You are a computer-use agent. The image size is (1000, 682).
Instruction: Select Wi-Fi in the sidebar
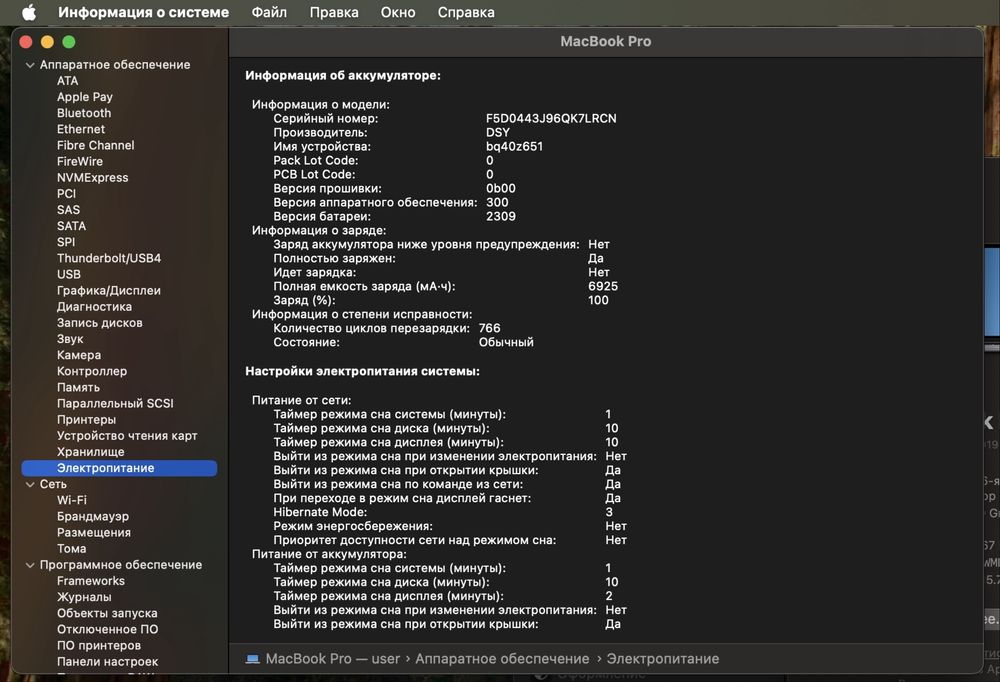tap(72, 500)
